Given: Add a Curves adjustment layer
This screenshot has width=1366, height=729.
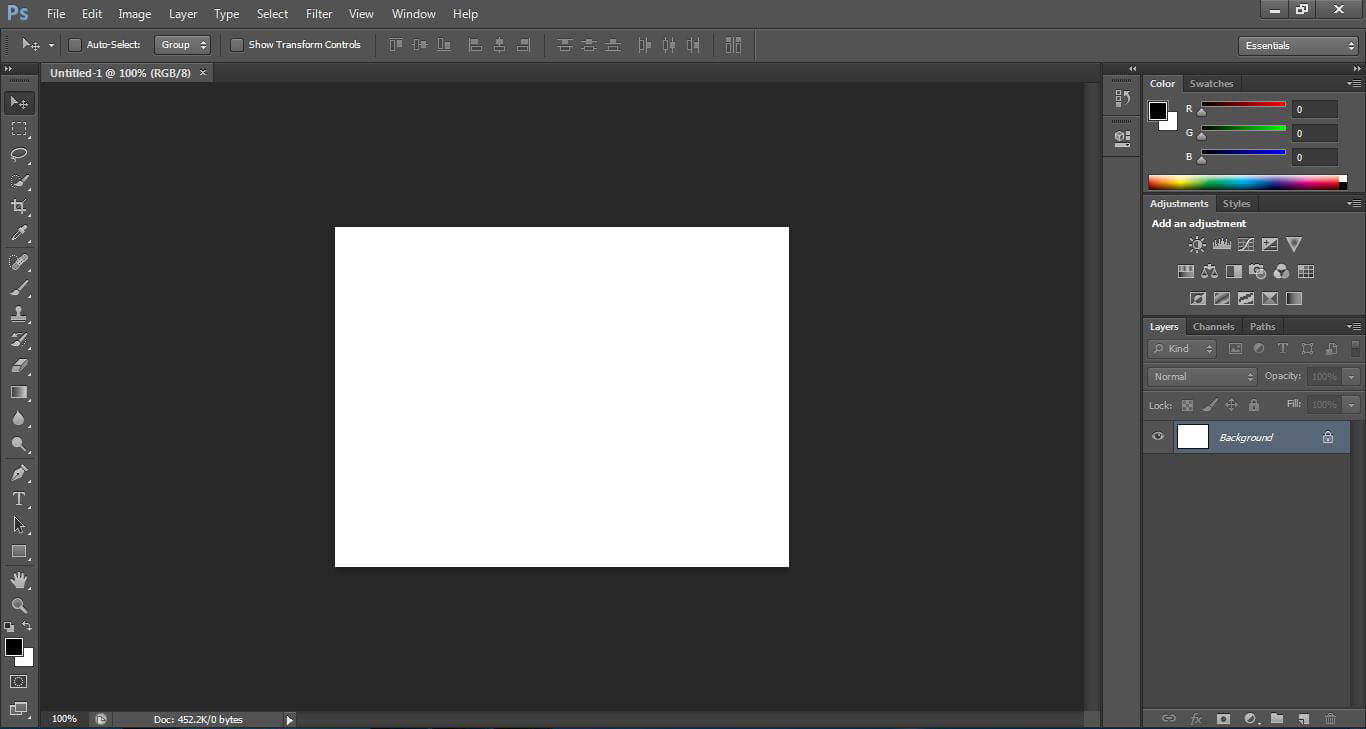Looking at the screenshot, I should [1246, 244].
